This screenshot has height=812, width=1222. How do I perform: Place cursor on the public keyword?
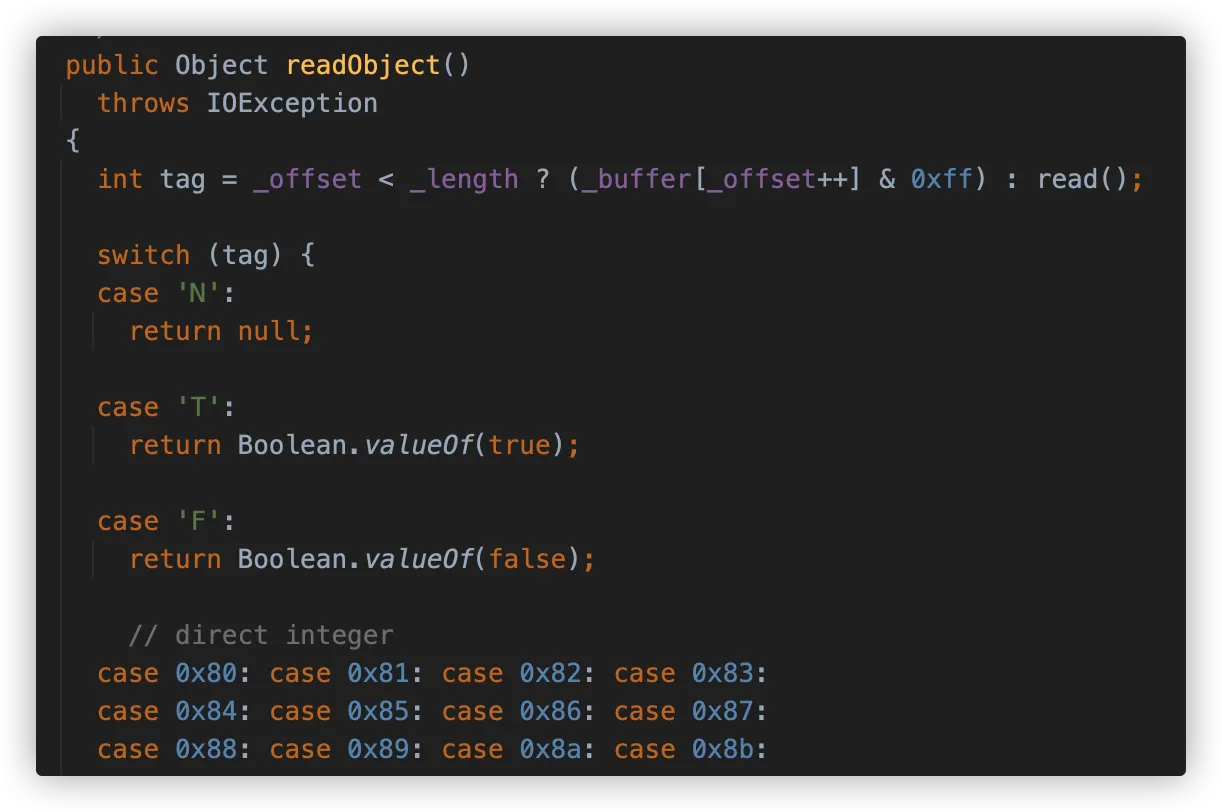(x=112, y=66)
